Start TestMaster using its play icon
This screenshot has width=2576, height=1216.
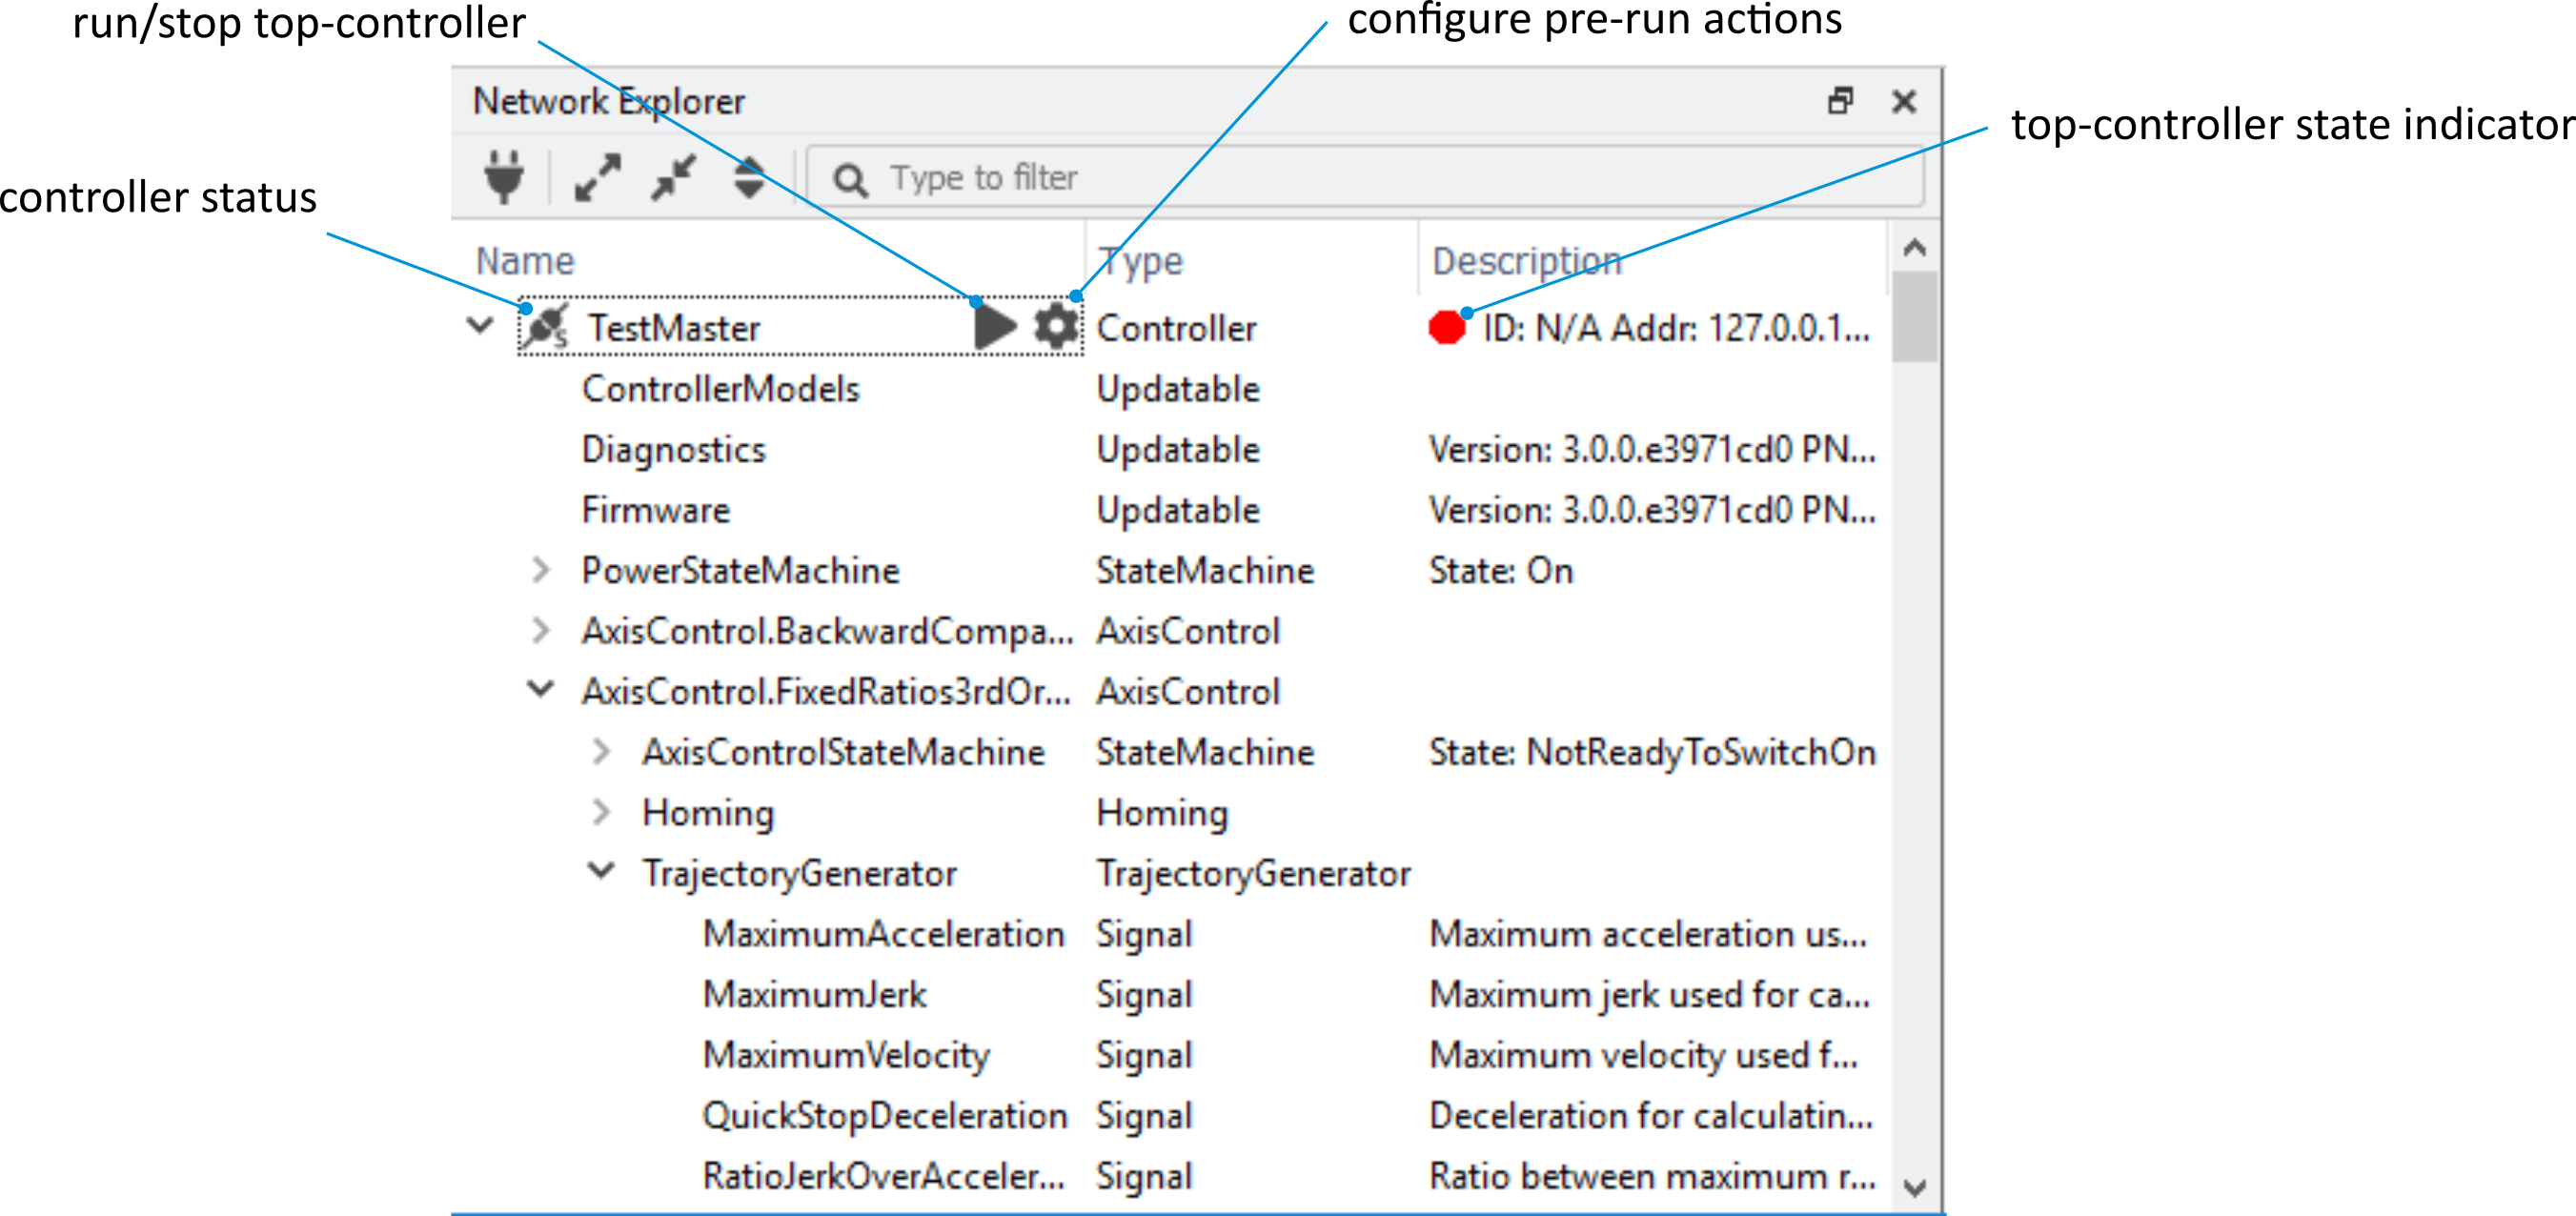click(994, 326)
